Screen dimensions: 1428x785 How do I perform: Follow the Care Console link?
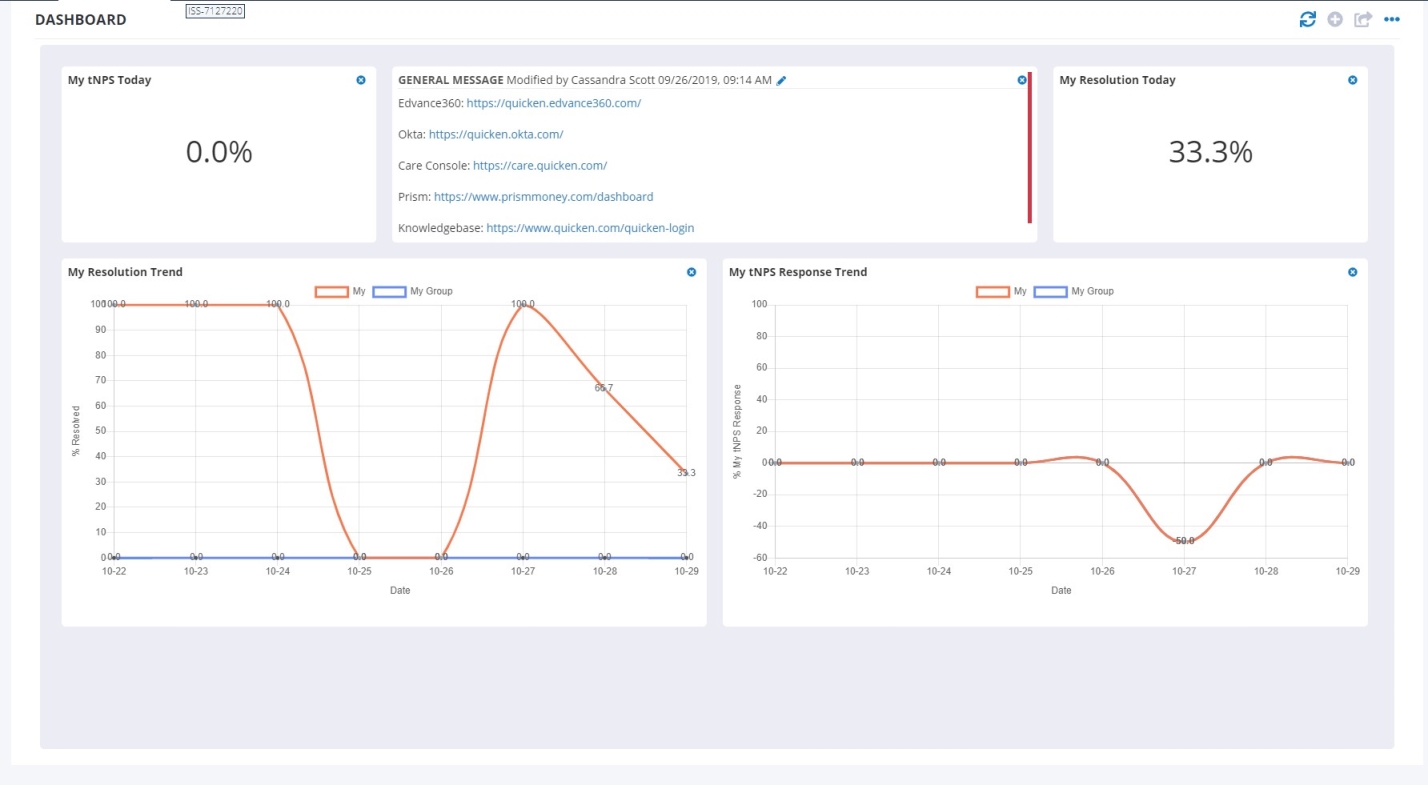click(540, 166)
